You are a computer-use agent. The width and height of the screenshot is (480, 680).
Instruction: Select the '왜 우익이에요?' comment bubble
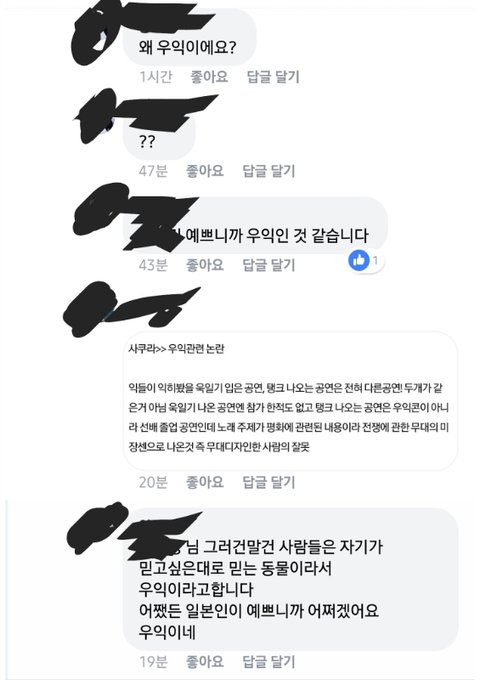coord(190,37)
